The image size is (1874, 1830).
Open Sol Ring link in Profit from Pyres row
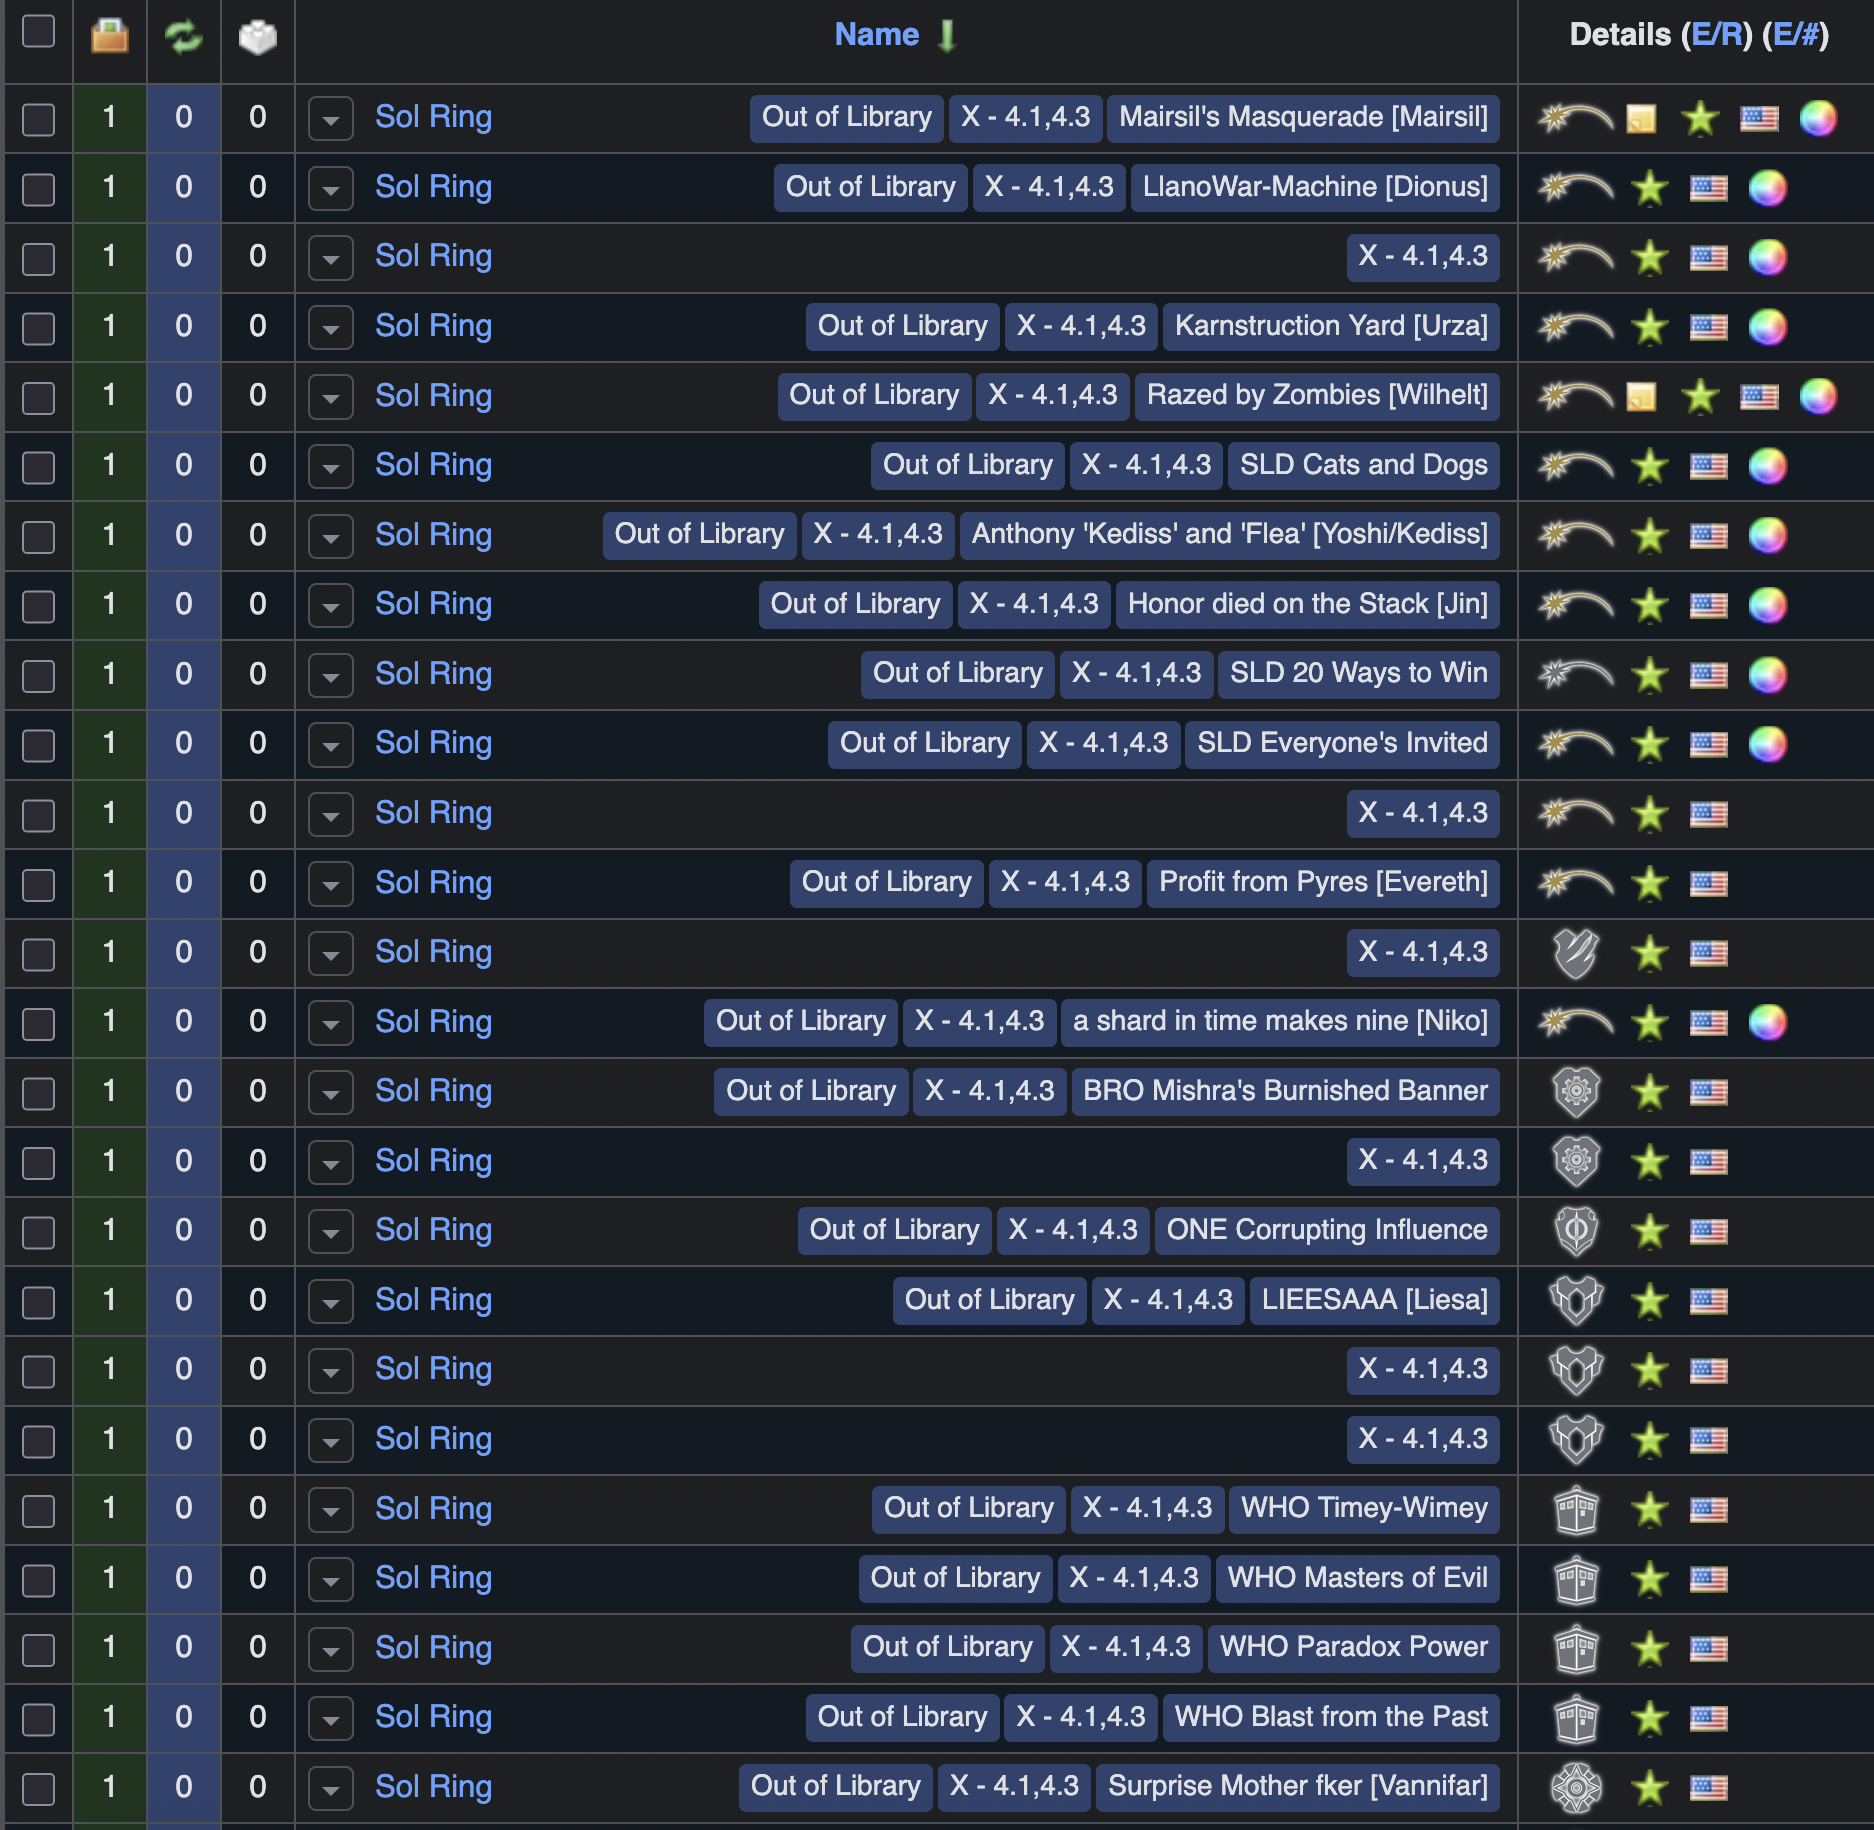pos(433,883)
